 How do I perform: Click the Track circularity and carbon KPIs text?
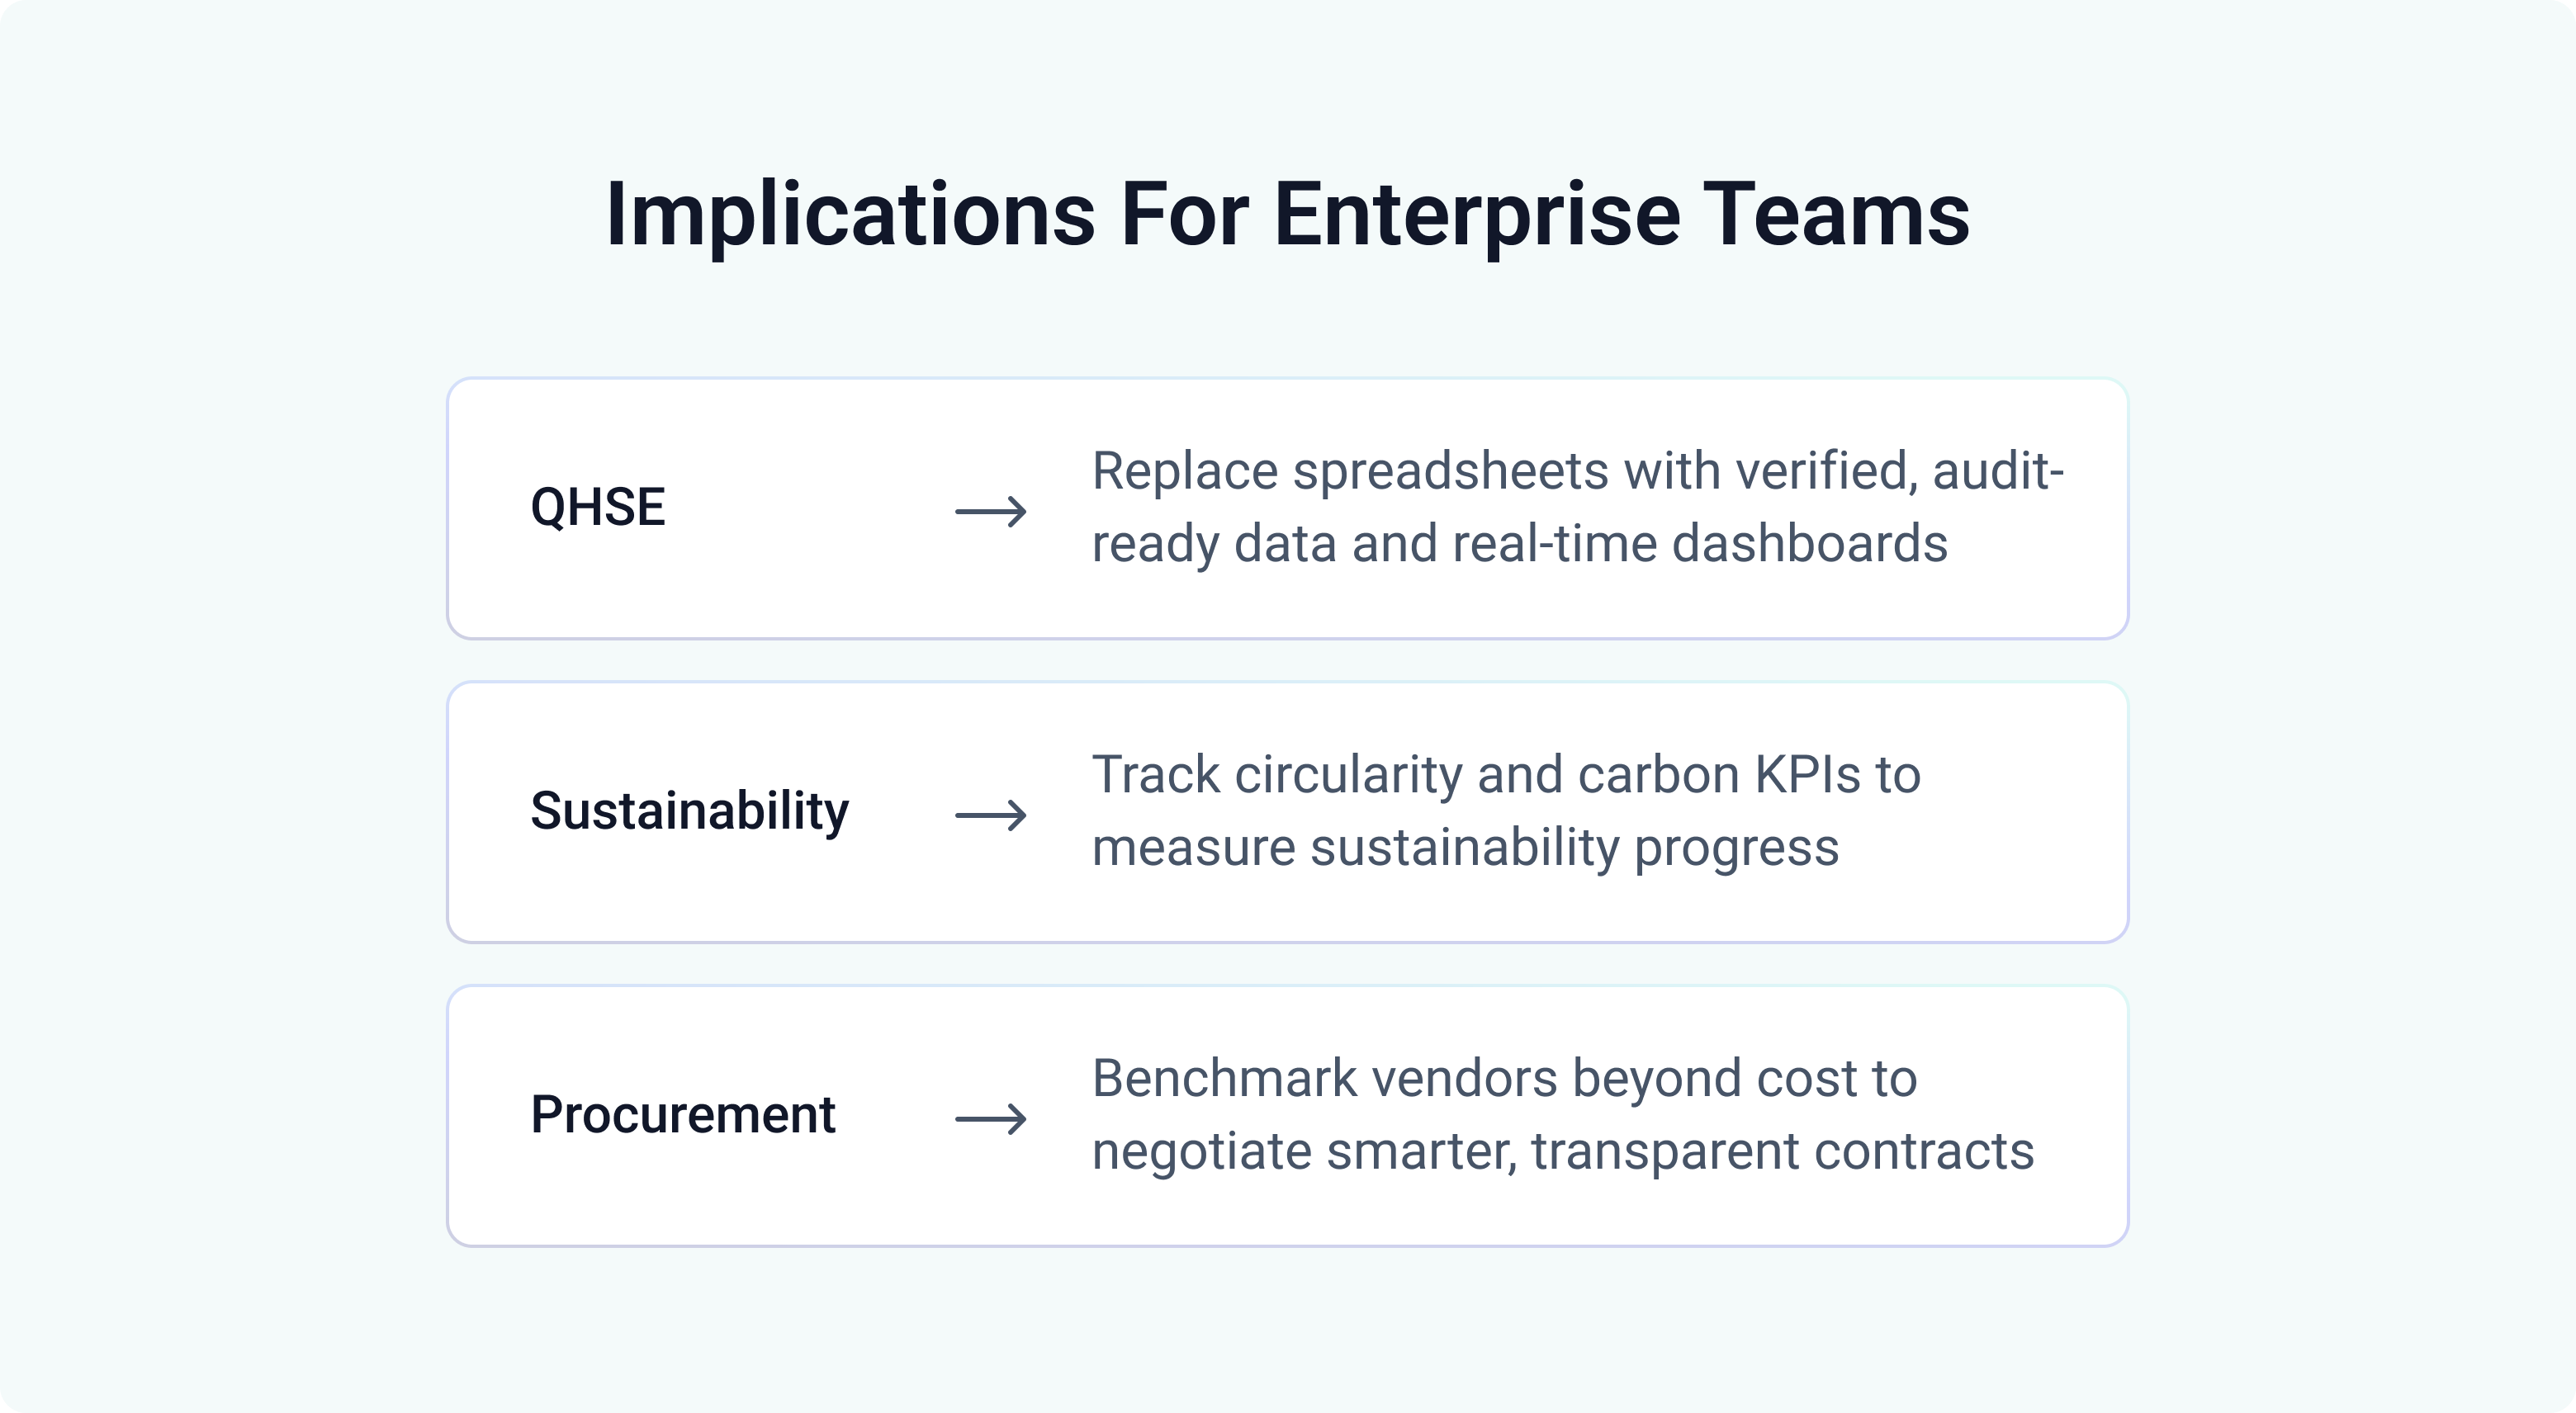[1505, 775]
